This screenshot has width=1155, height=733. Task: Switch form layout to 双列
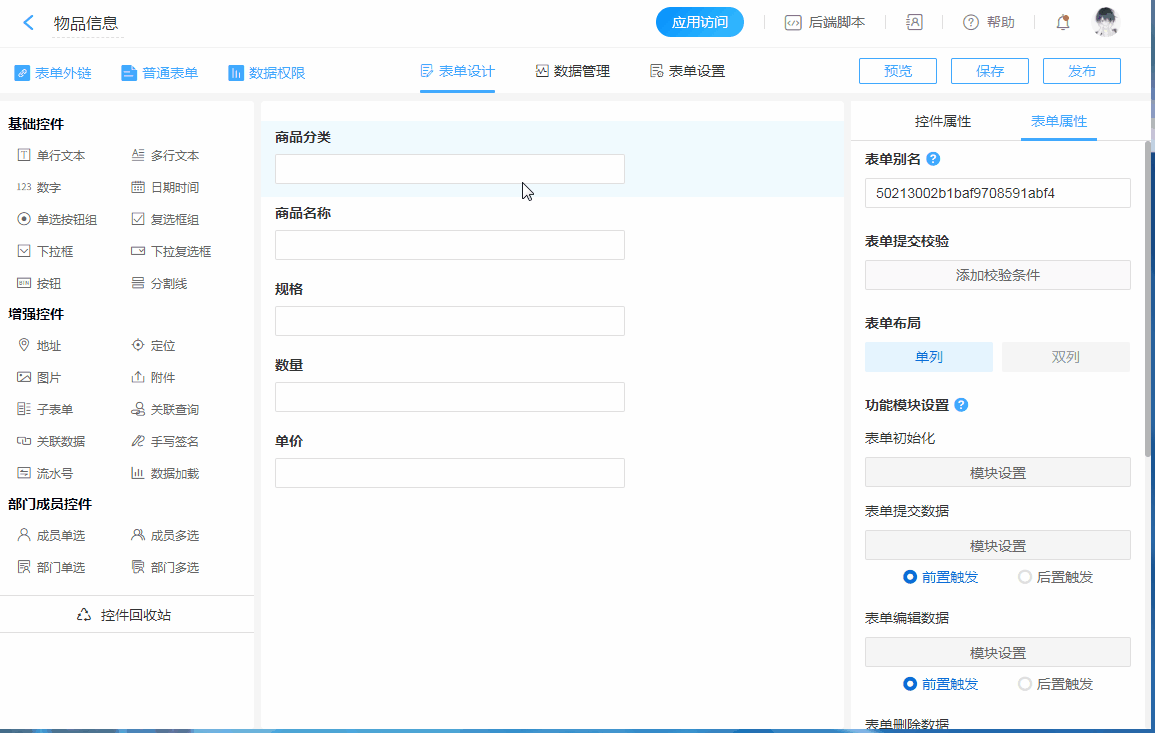(1065, 357)
